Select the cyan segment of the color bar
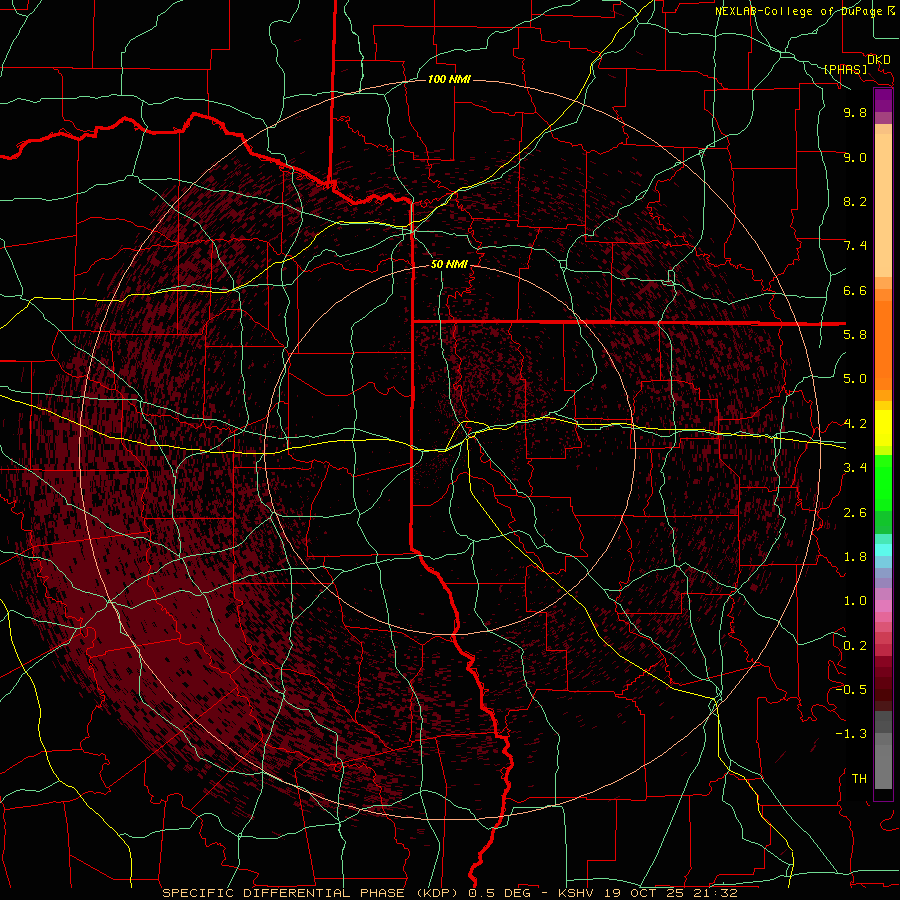Image resolution: width=900 pixels, height=900 pixels. click(x=883, y=550)
